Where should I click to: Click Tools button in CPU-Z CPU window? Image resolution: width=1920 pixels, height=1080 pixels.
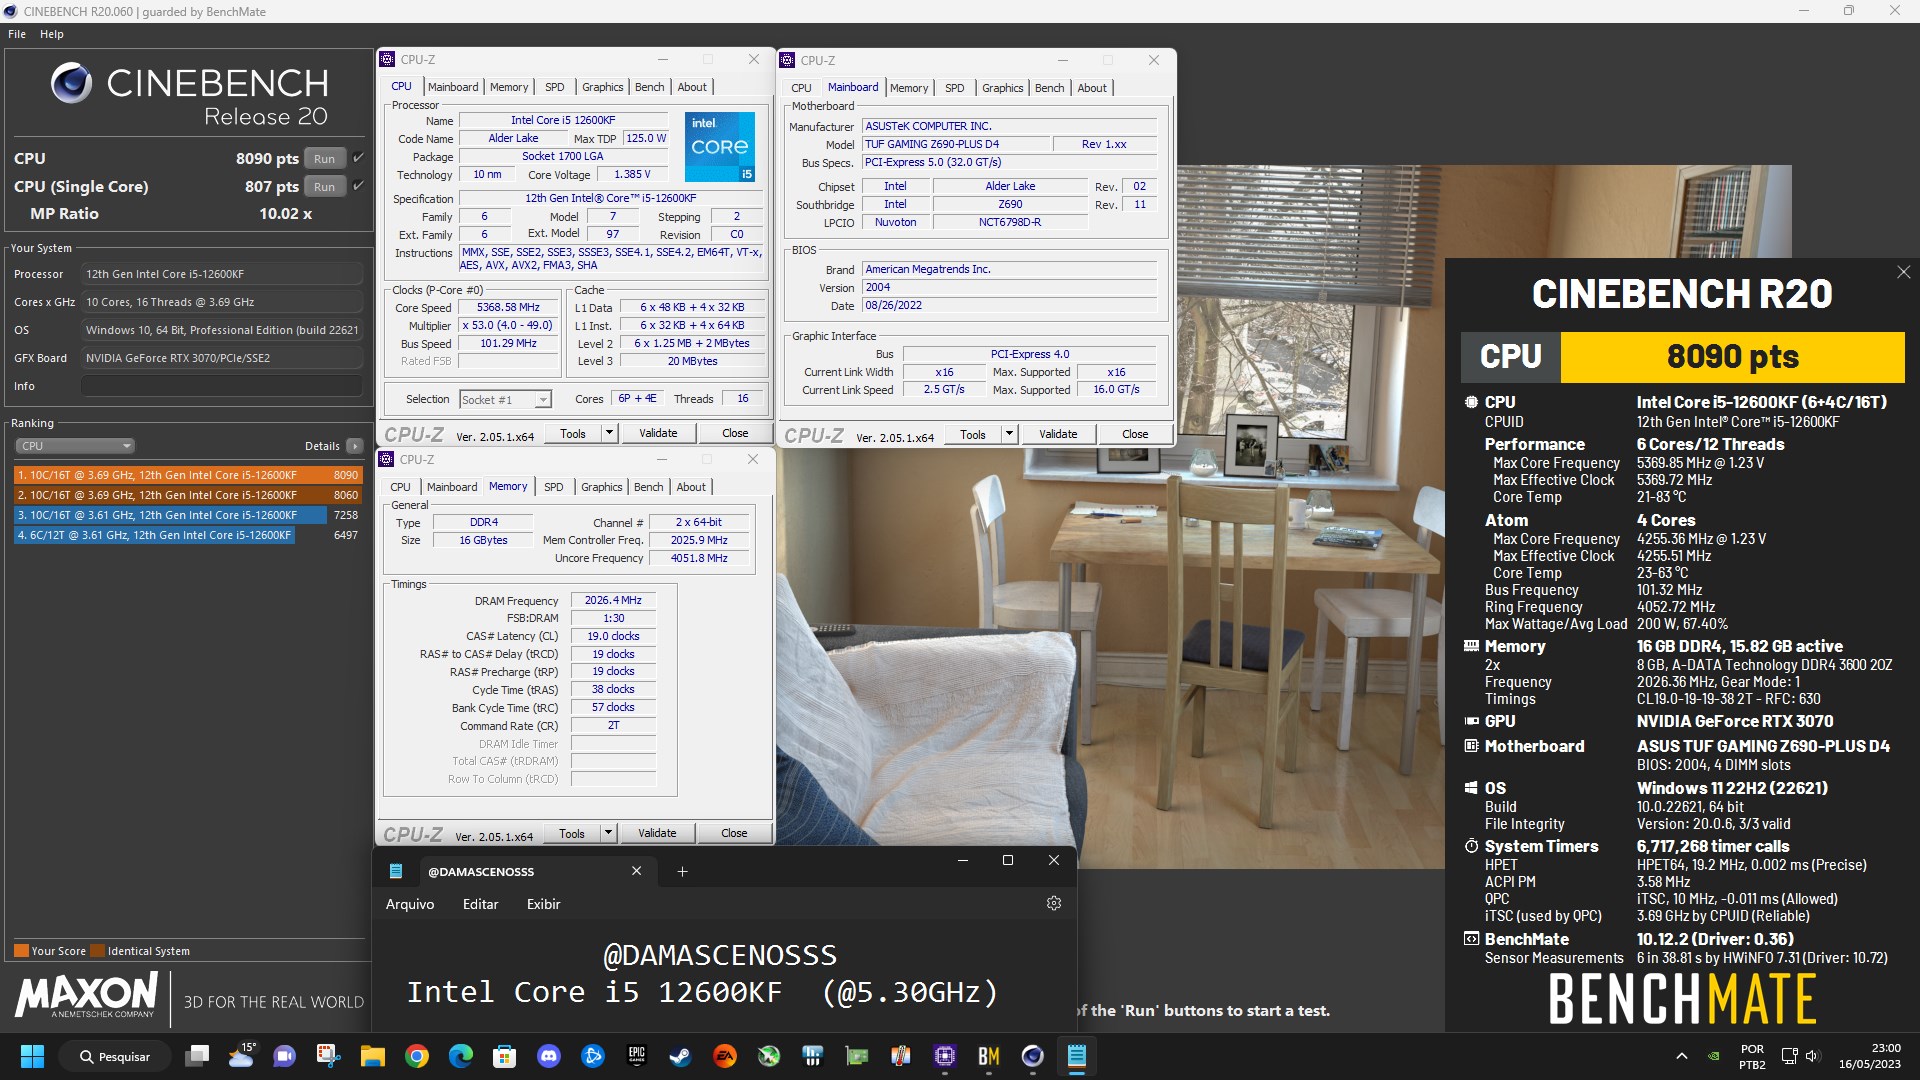coord(573,433)
